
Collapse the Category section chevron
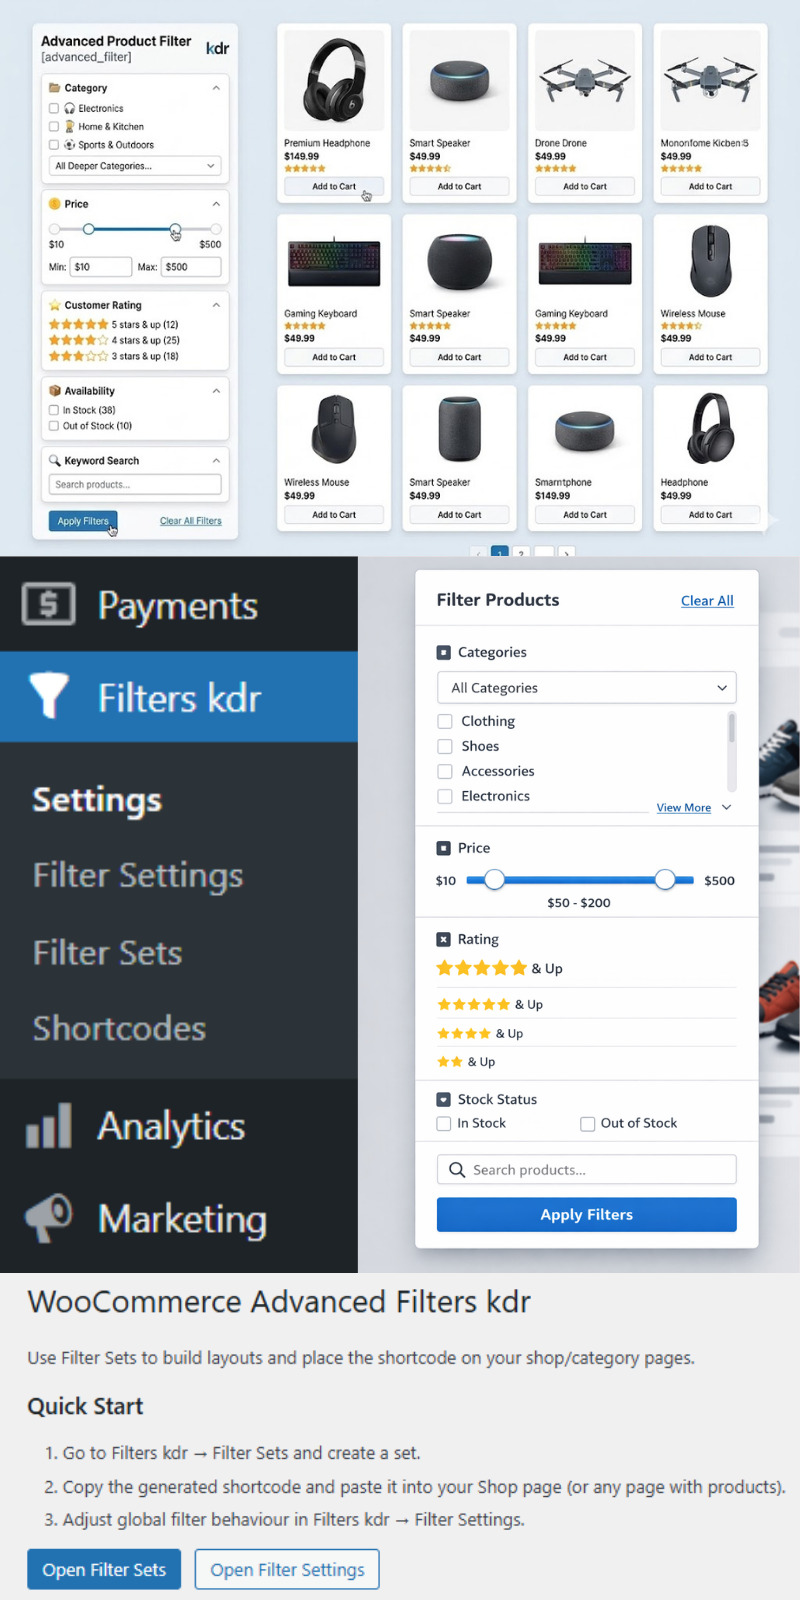point(216,88)
